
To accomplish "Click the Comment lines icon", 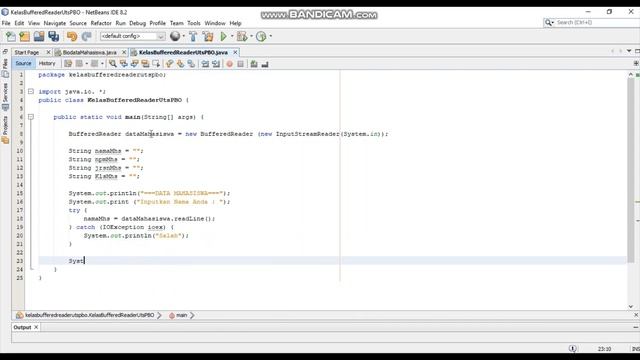I will click(x=254, y=64).
